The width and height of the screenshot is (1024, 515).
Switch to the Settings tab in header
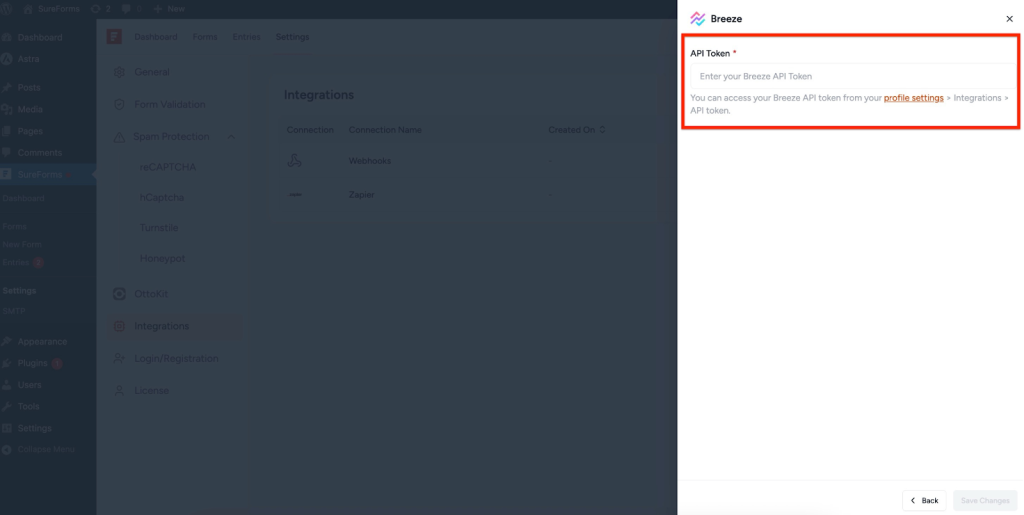(x=293, y=37)
